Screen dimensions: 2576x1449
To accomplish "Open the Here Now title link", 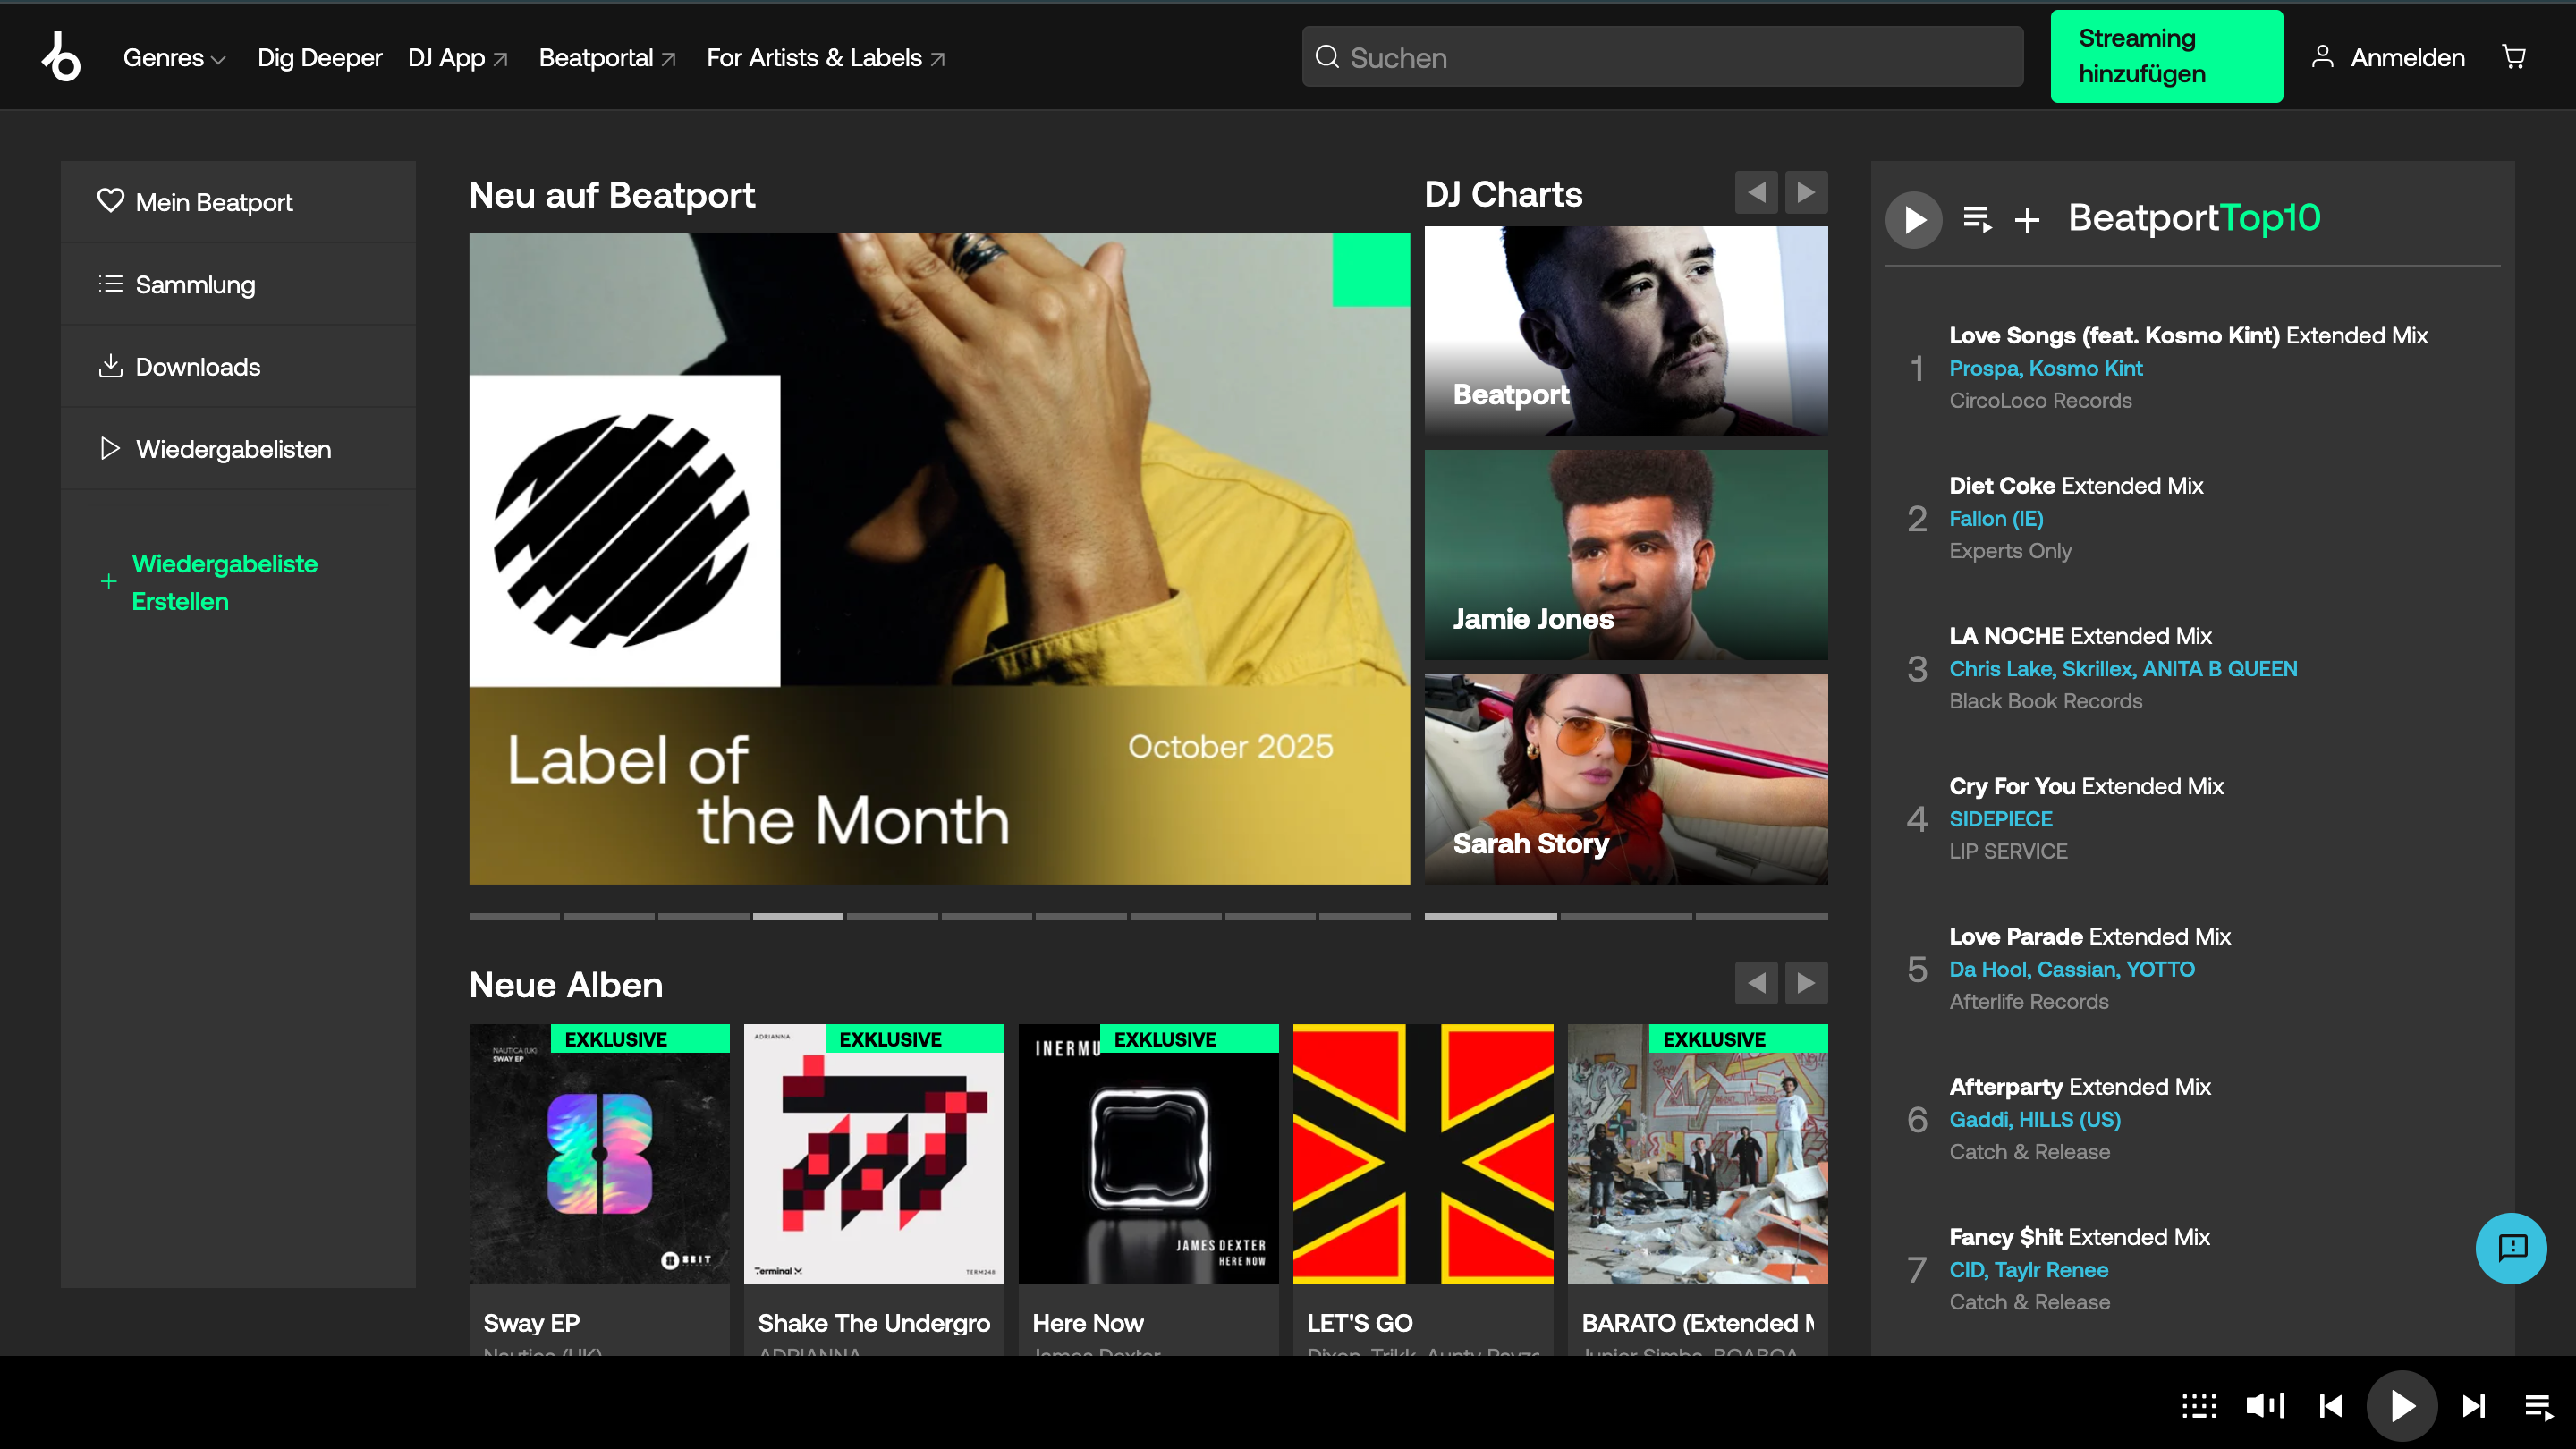I will (1087, 1323).
